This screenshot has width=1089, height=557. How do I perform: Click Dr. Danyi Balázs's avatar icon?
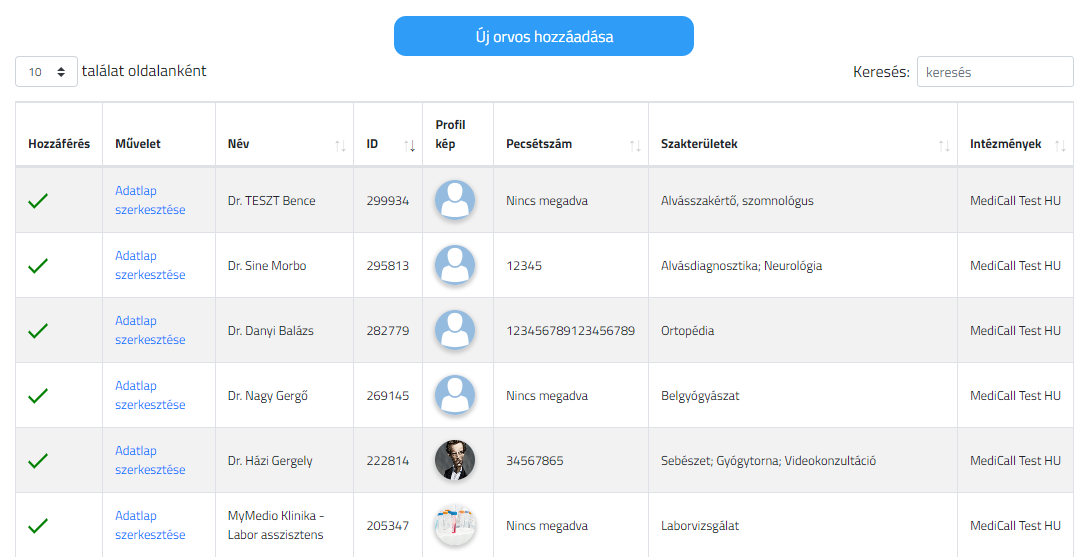(455, 330)
